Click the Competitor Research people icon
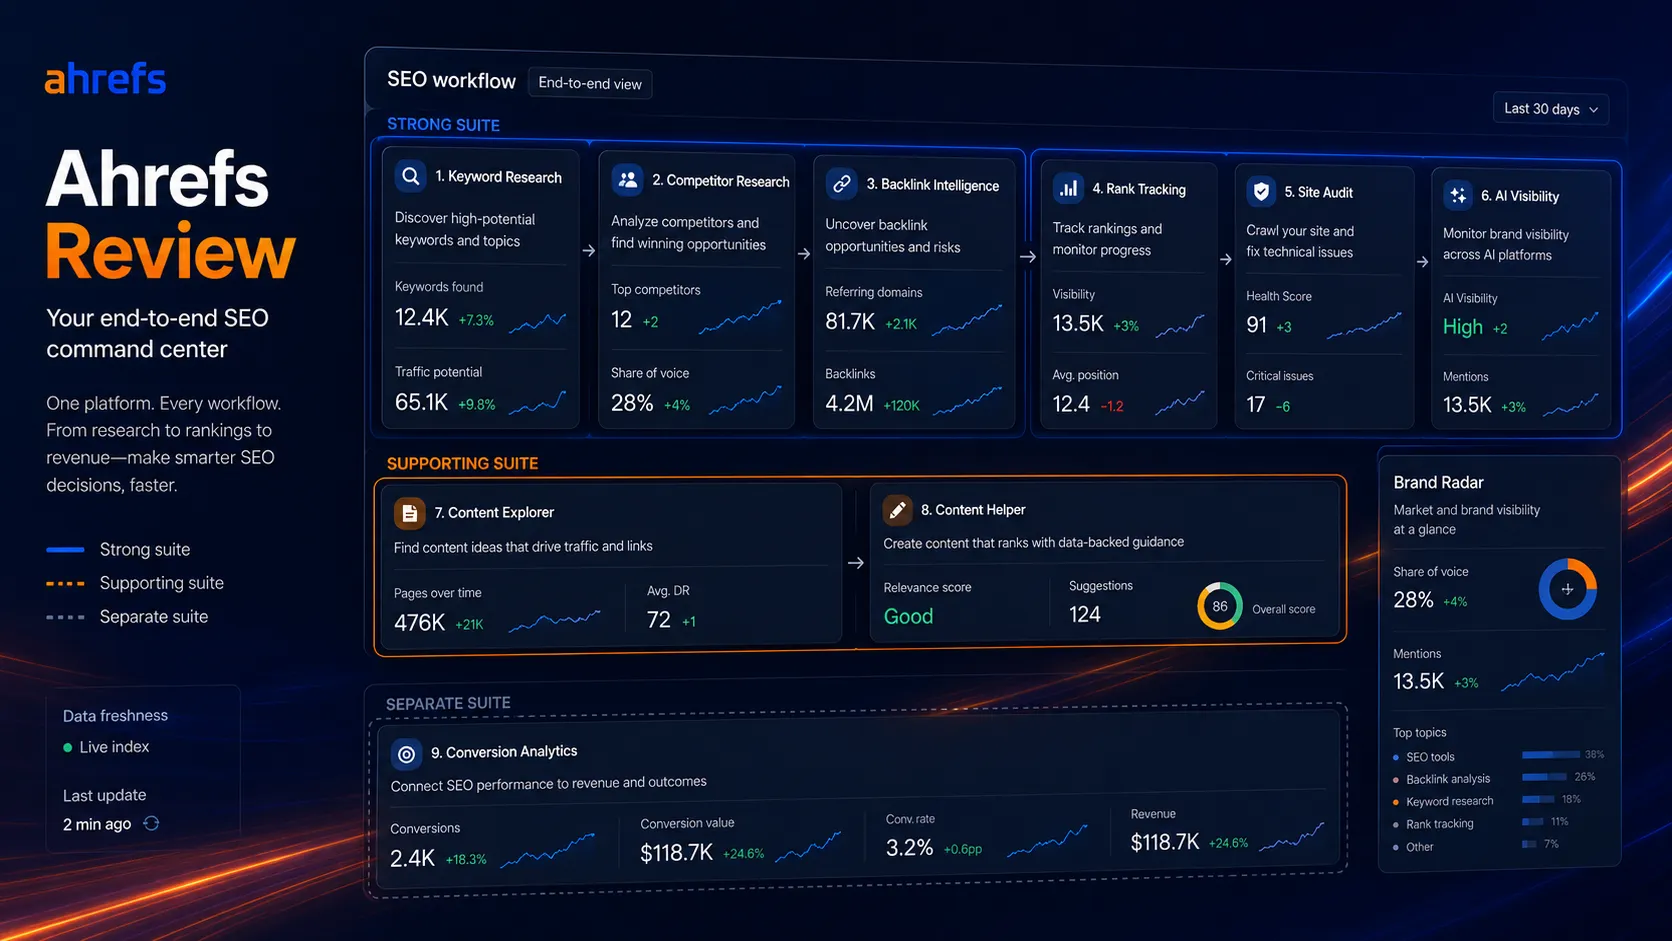The height and width of the screenshot is (941, 1672). pyautogui.click(x=627, y=180)
